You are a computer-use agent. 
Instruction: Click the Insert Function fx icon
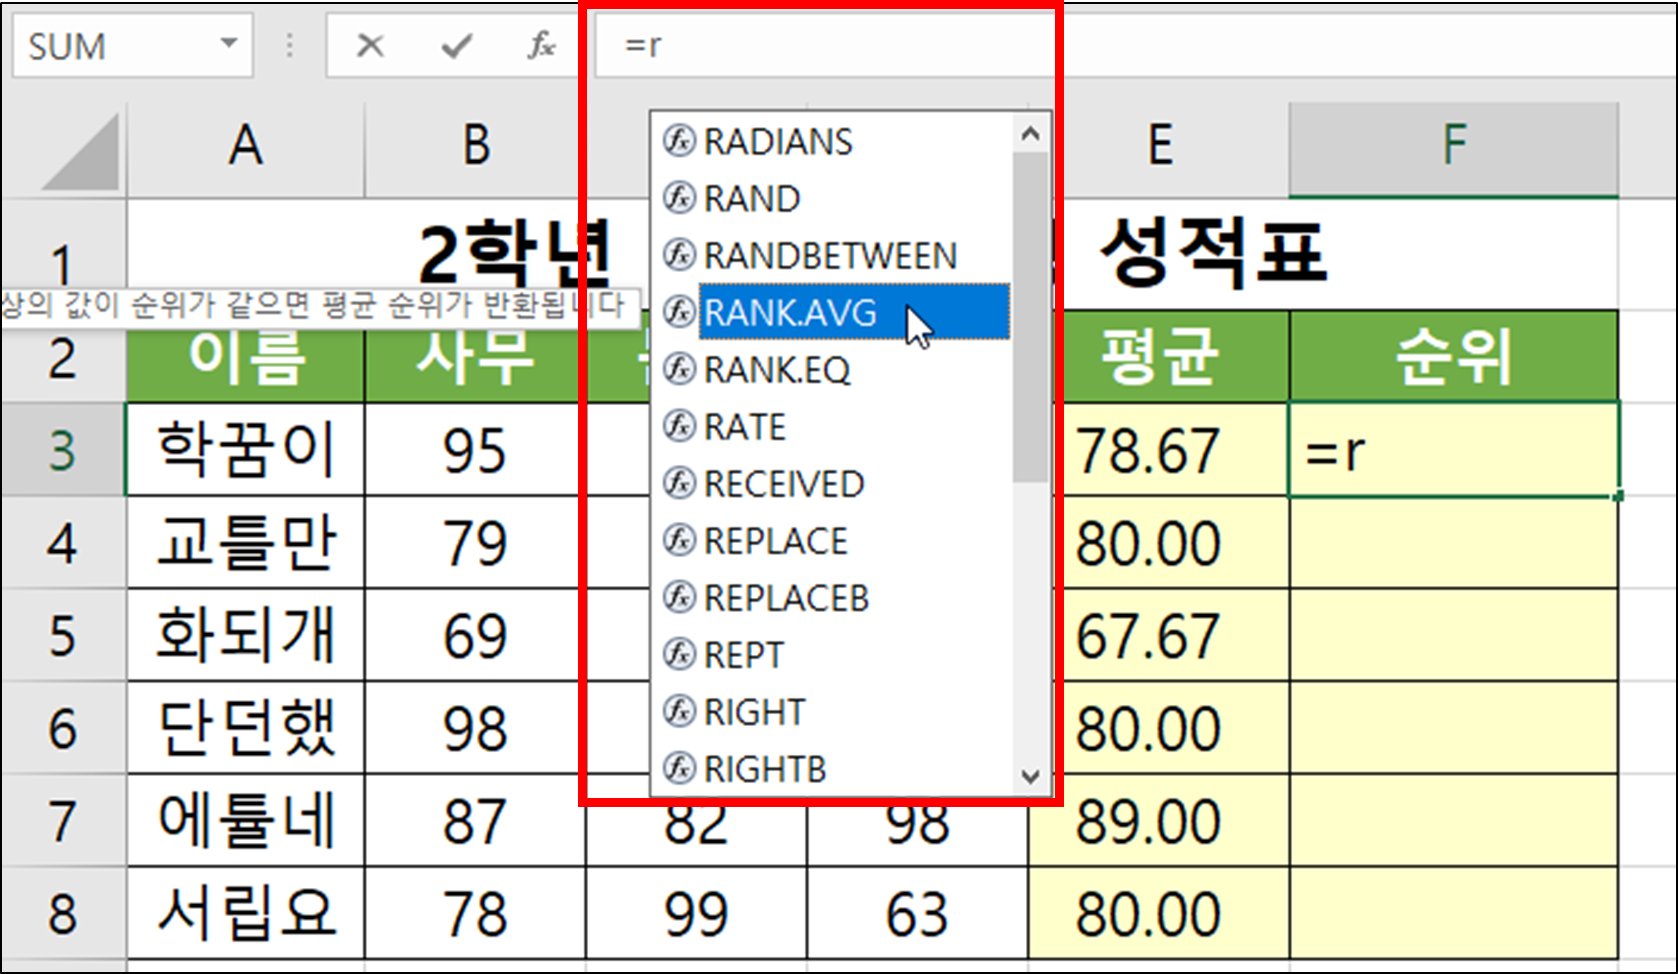point(540,44)
